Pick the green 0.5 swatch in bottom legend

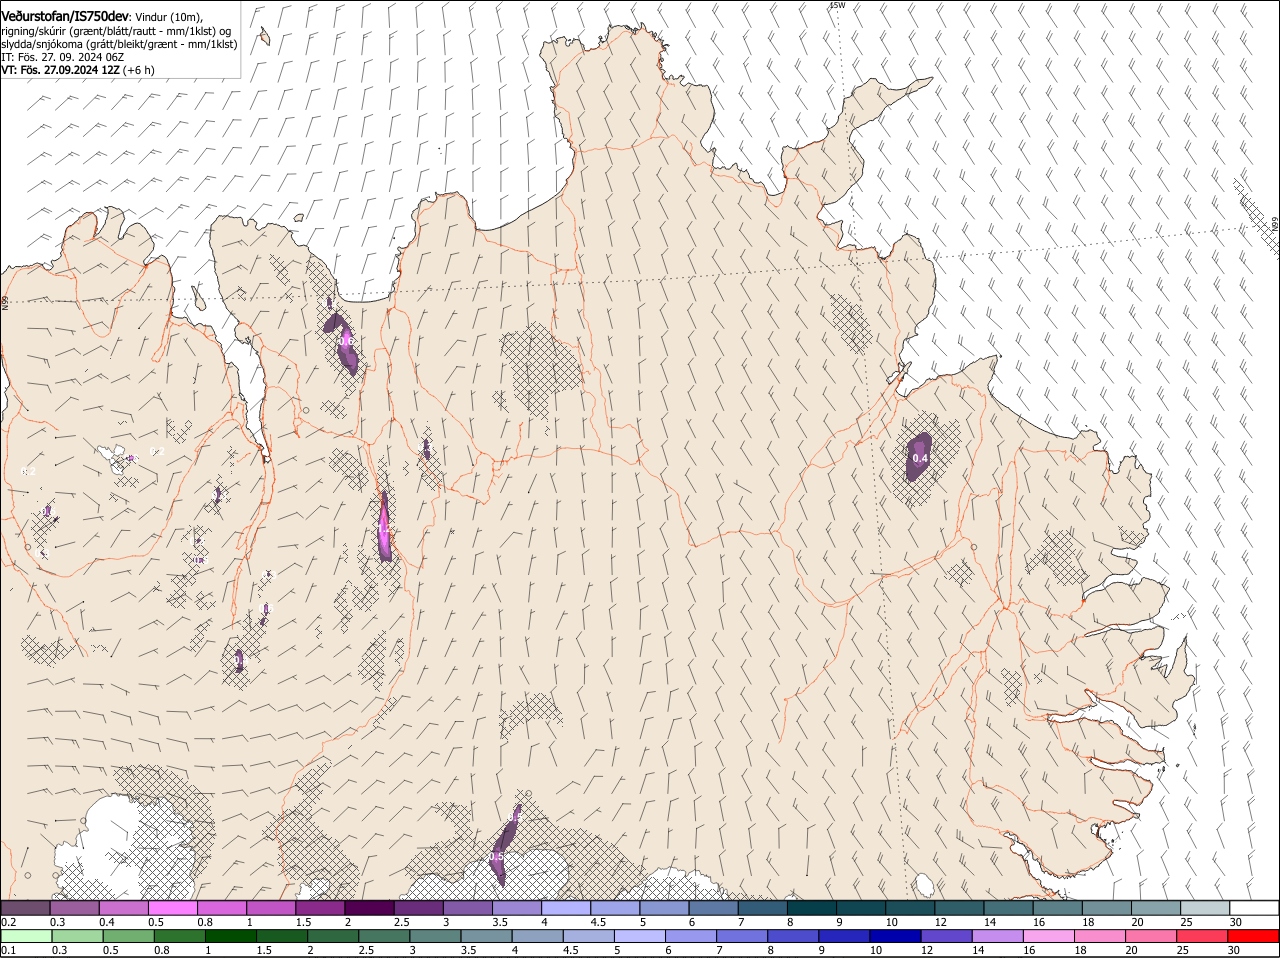click(128, 936)
